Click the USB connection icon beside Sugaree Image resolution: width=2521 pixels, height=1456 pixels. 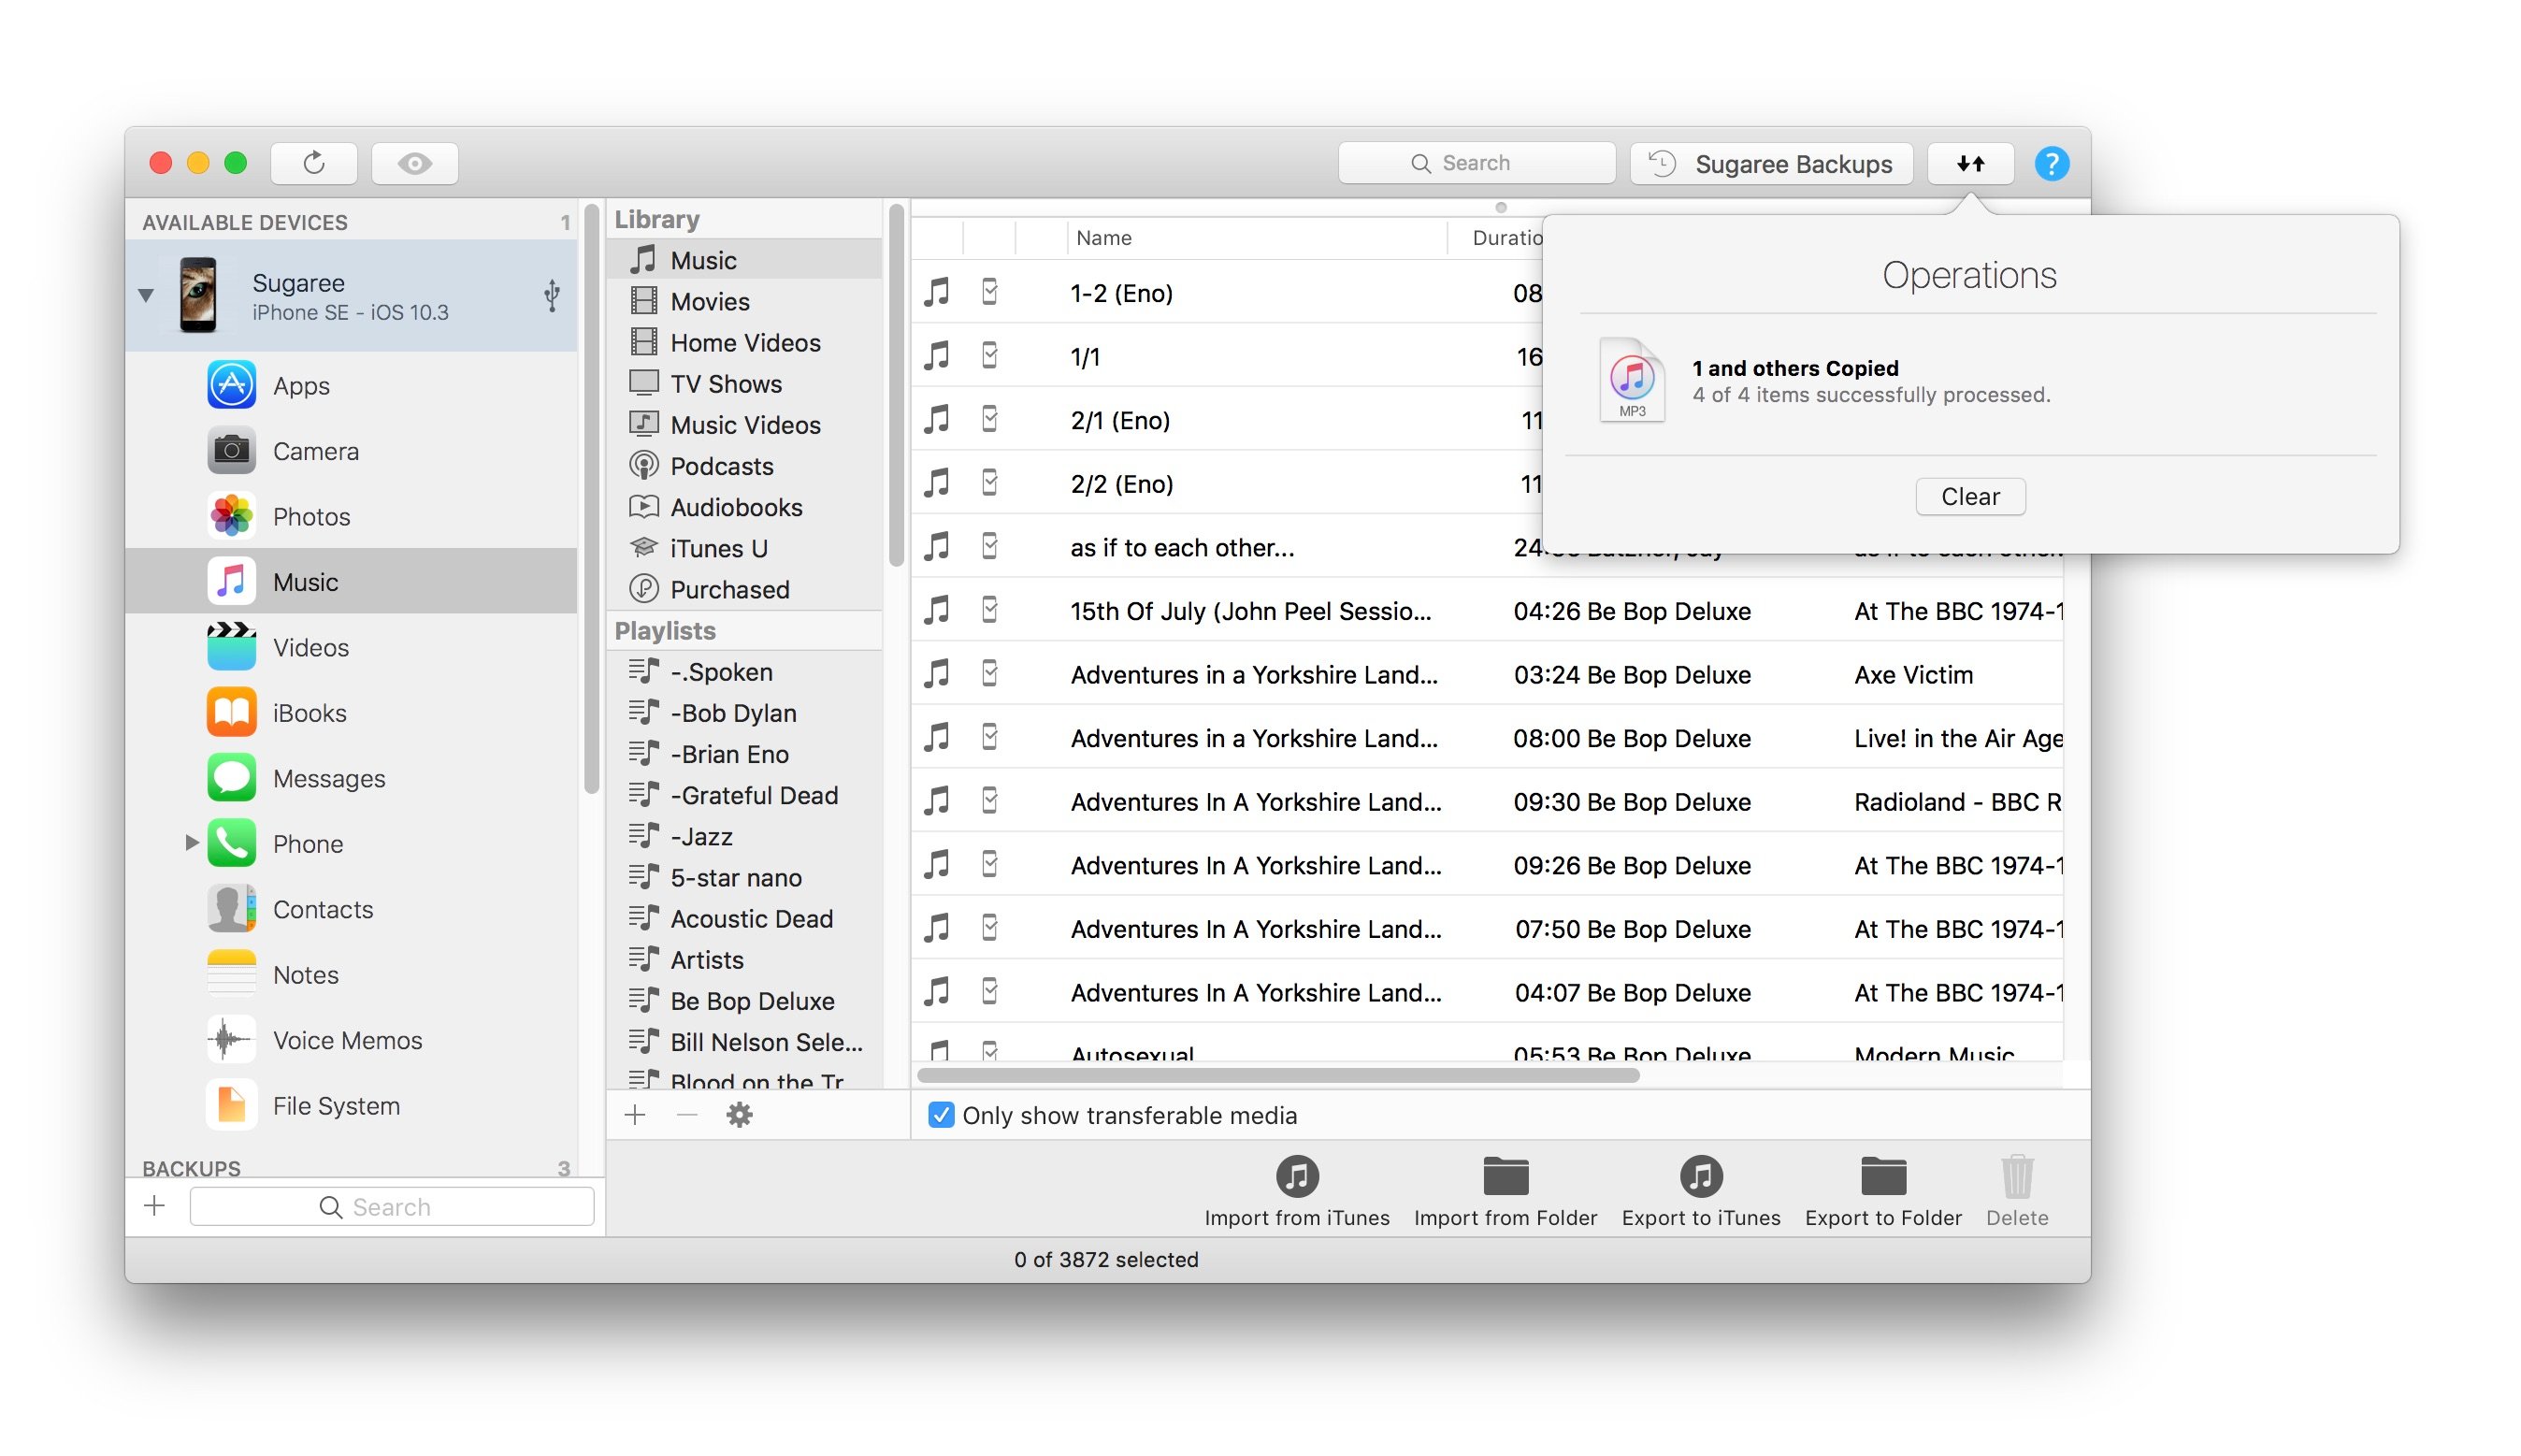click(551, 295)
